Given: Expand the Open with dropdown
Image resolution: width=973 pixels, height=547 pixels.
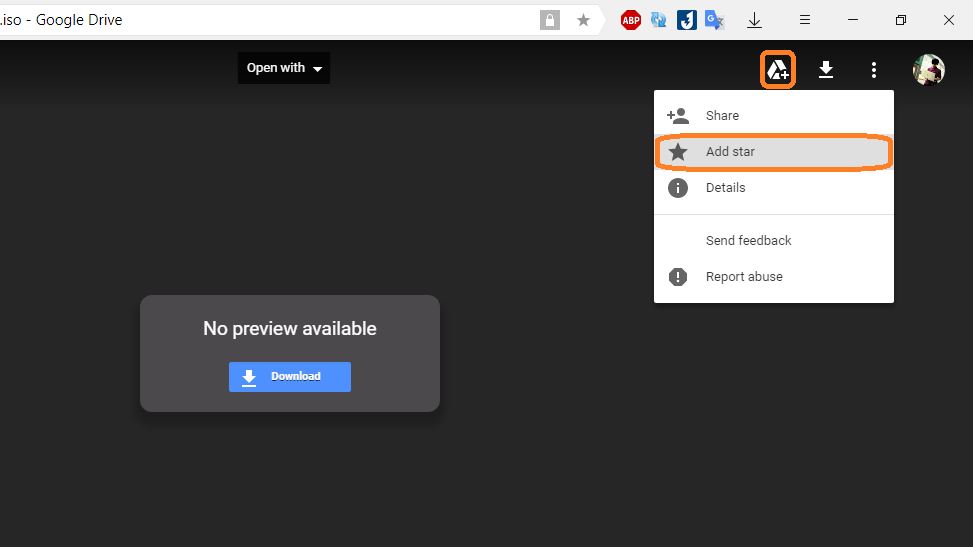Looking at the screenshot, I should point(284,68).
